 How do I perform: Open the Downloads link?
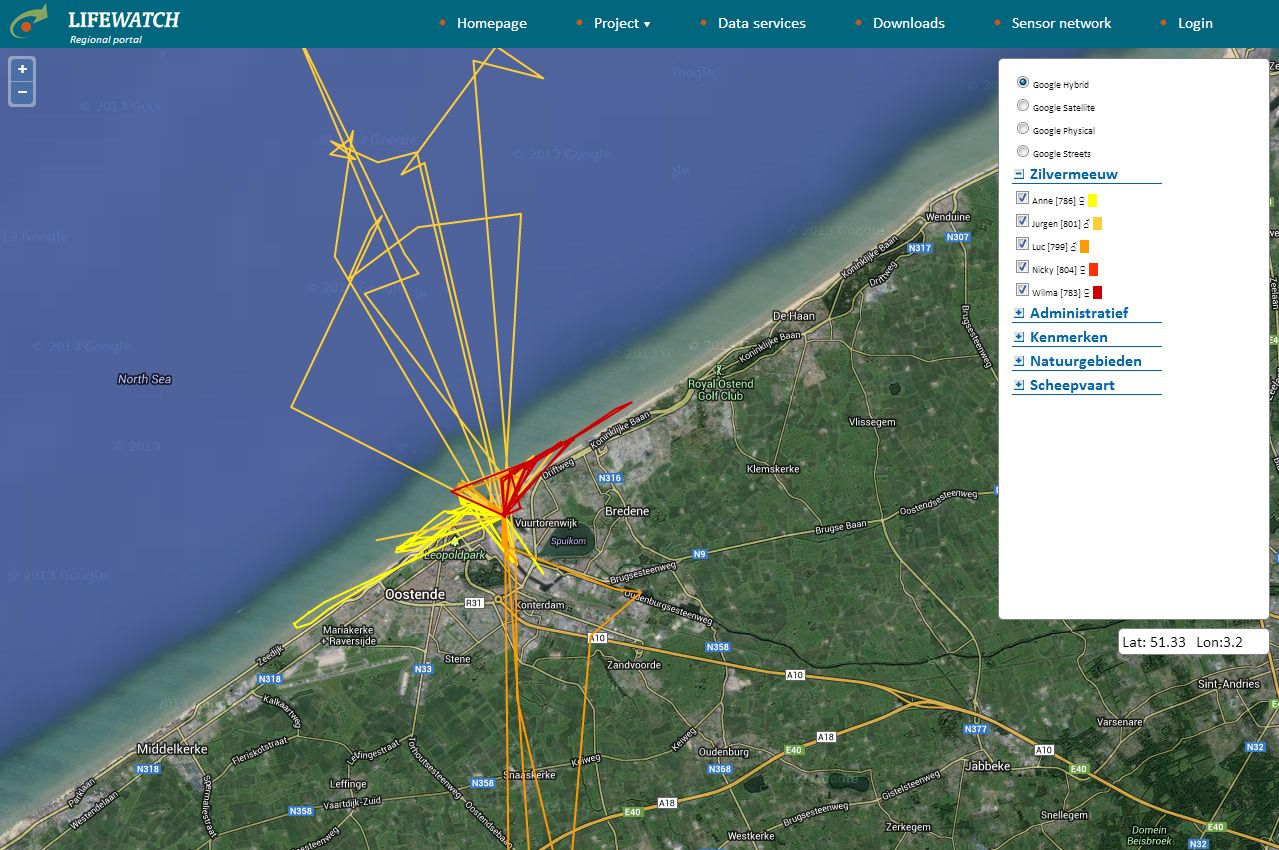click(x=908, y=23)
